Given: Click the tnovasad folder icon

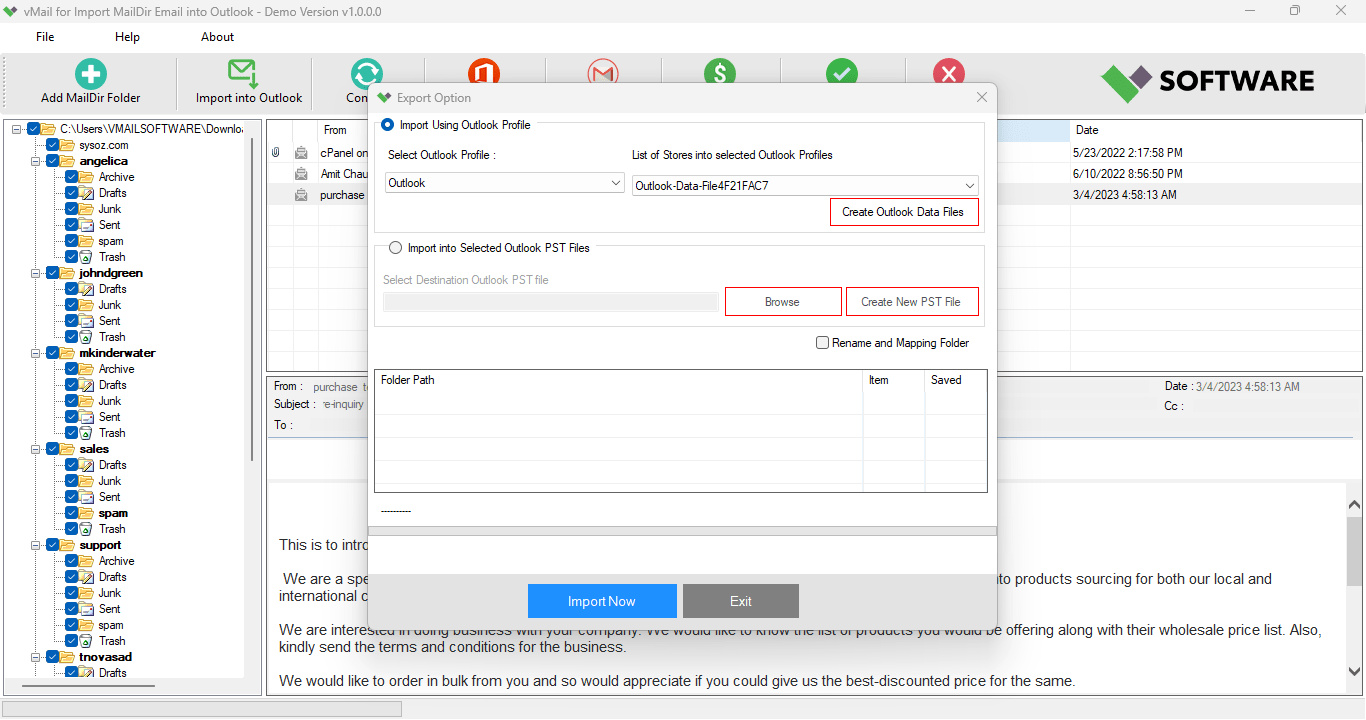Looking at the screenshot, I should [x=68, y=657].
